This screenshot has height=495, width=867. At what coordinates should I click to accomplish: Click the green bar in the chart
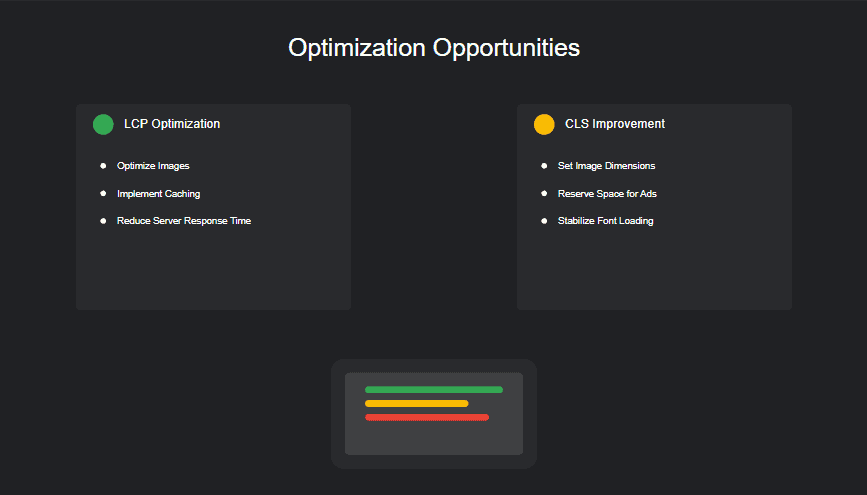pos(433,390)
